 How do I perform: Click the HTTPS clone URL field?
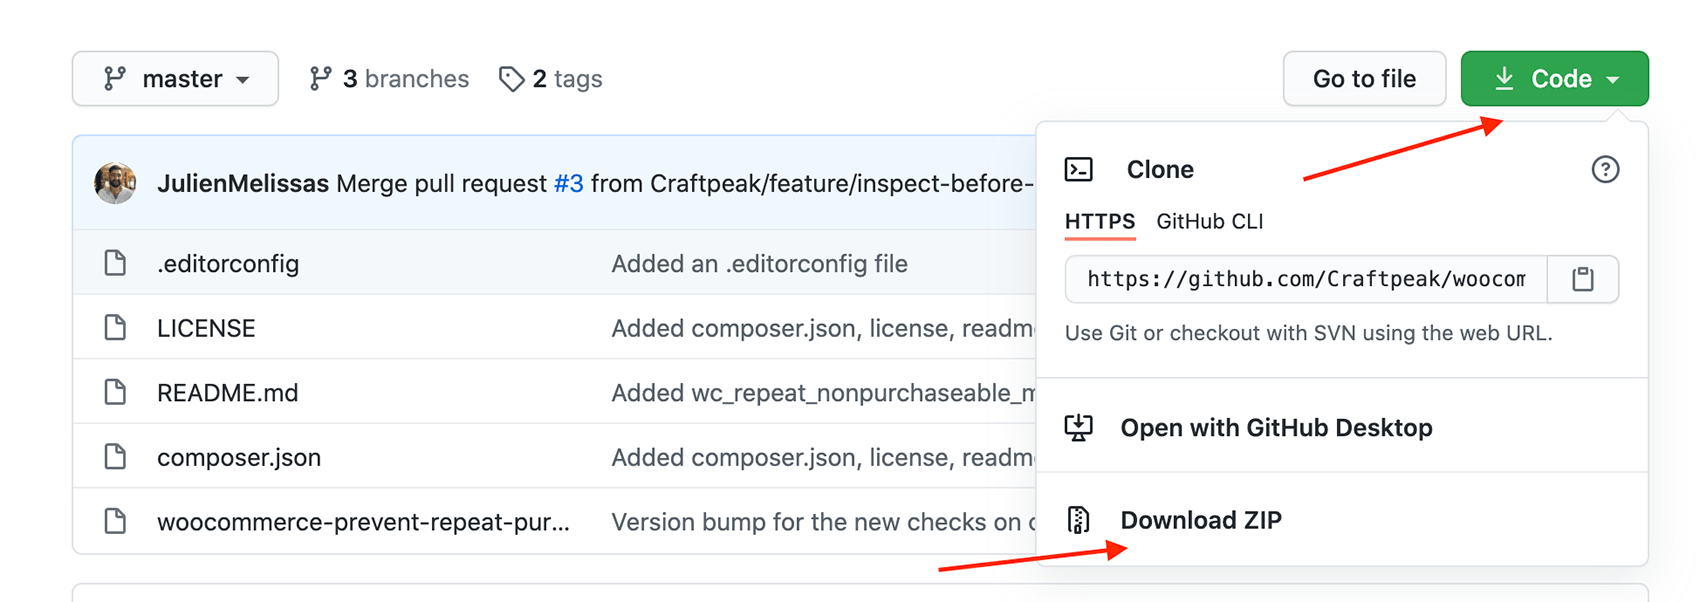click(x=1306, y=279)
